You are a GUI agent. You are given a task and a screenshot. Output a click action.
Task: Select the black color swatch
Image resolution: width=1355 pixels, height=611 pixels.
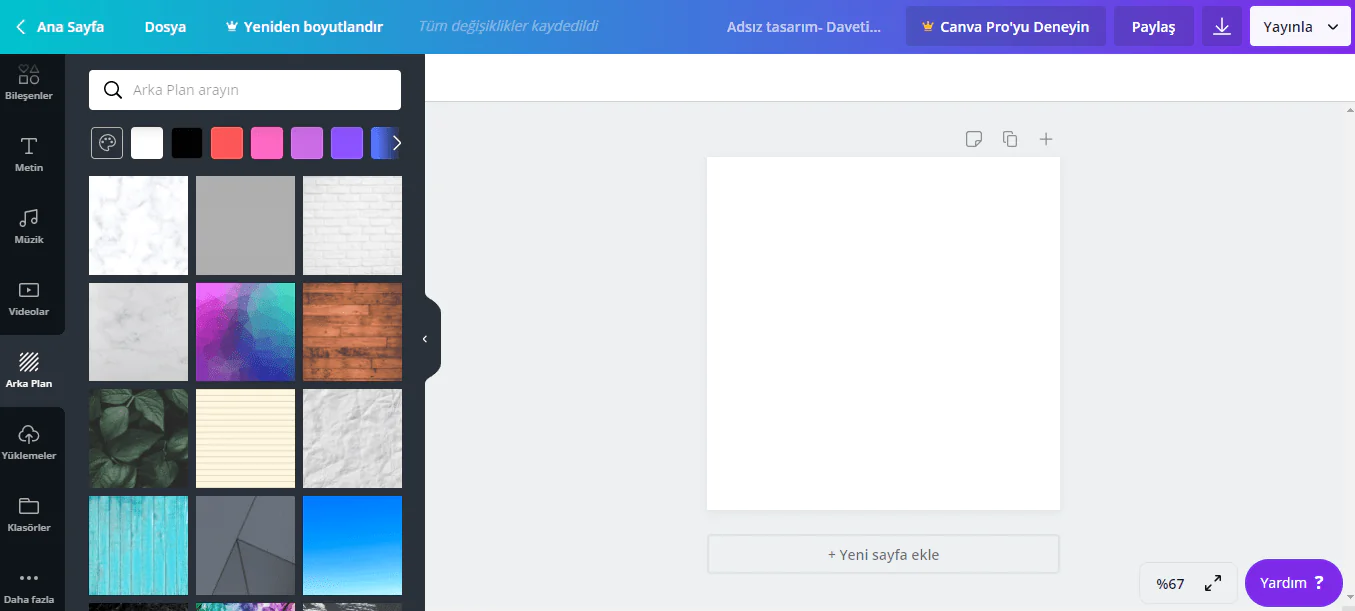click(x=187, y=143)
